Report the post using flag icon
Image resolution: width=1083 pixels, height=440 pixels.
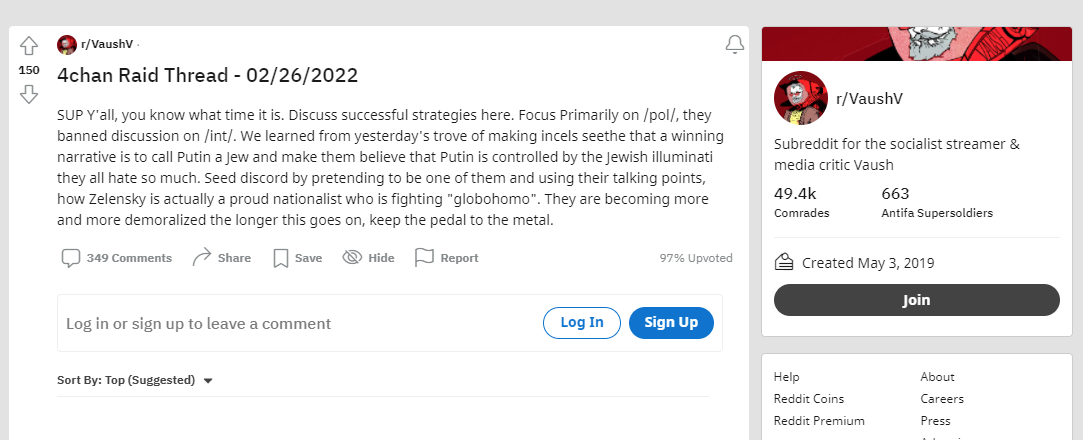pyautogui.click(x=424, y=258)
